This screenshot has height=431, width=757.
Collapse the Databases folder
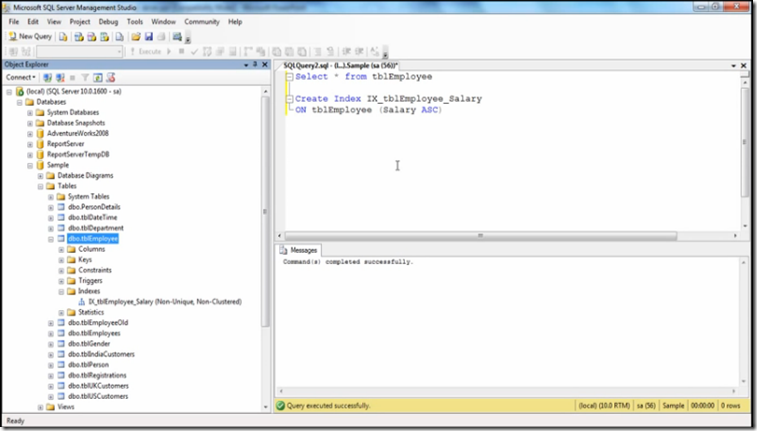click(20, 102)
